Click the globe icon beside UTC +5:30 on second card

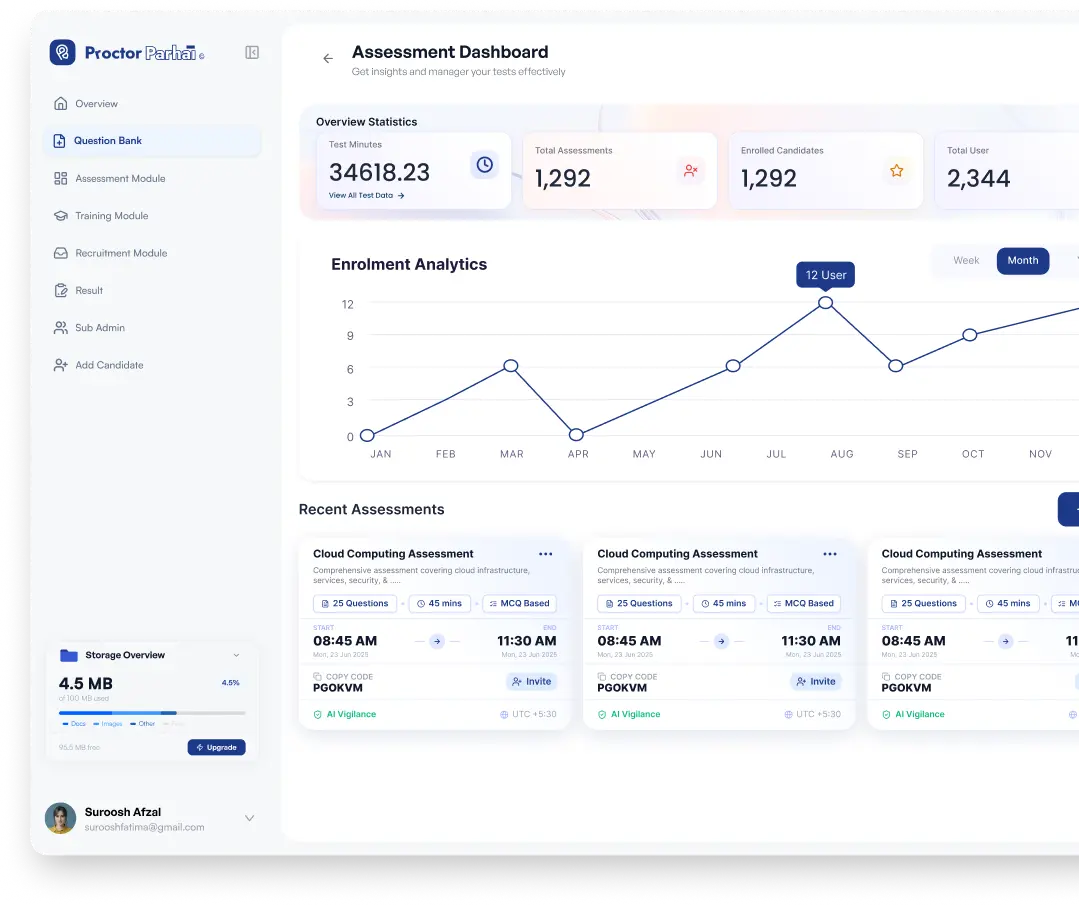click(789, 715)
